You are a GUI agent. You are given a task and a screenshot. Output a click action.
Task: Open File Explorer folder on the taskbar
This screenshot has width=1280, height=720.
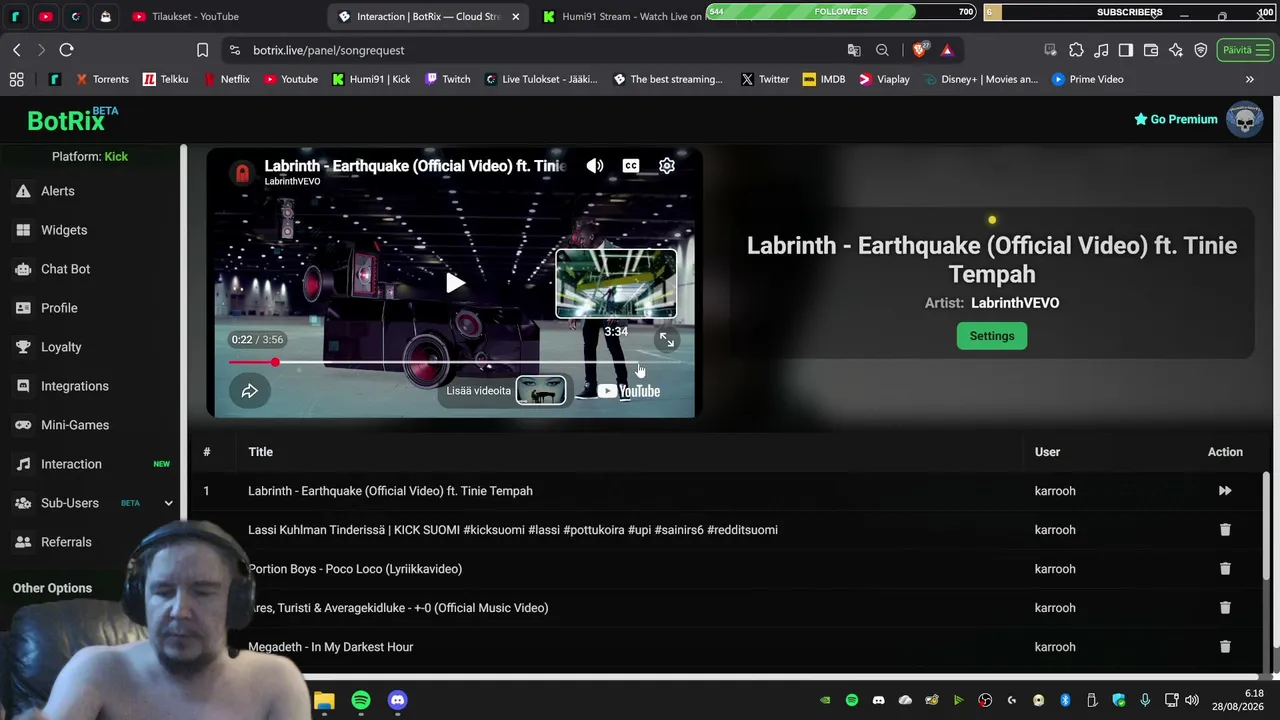(324, 700)
